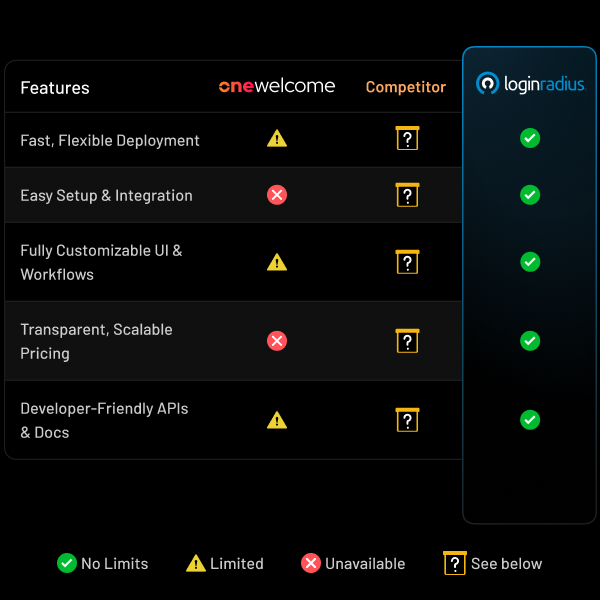Click question mark icon for Easy Setup row
Image resolution: width=600 pixels, height=600 pixels.
click(x=407, y=195)
